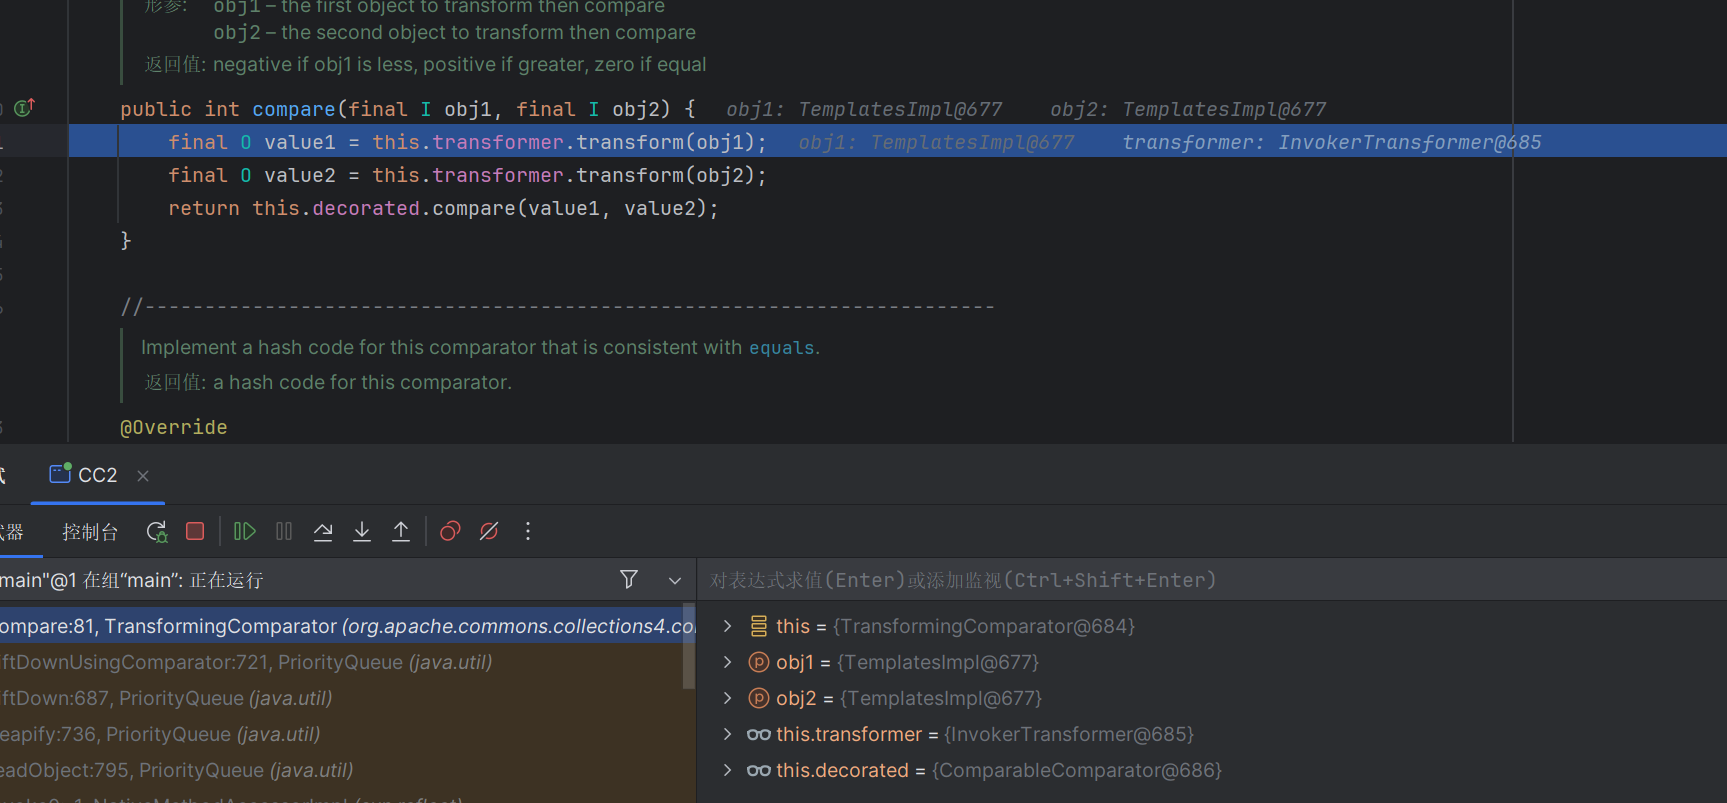Open the thread selector dropdown arrow

(x=675, y=580)
